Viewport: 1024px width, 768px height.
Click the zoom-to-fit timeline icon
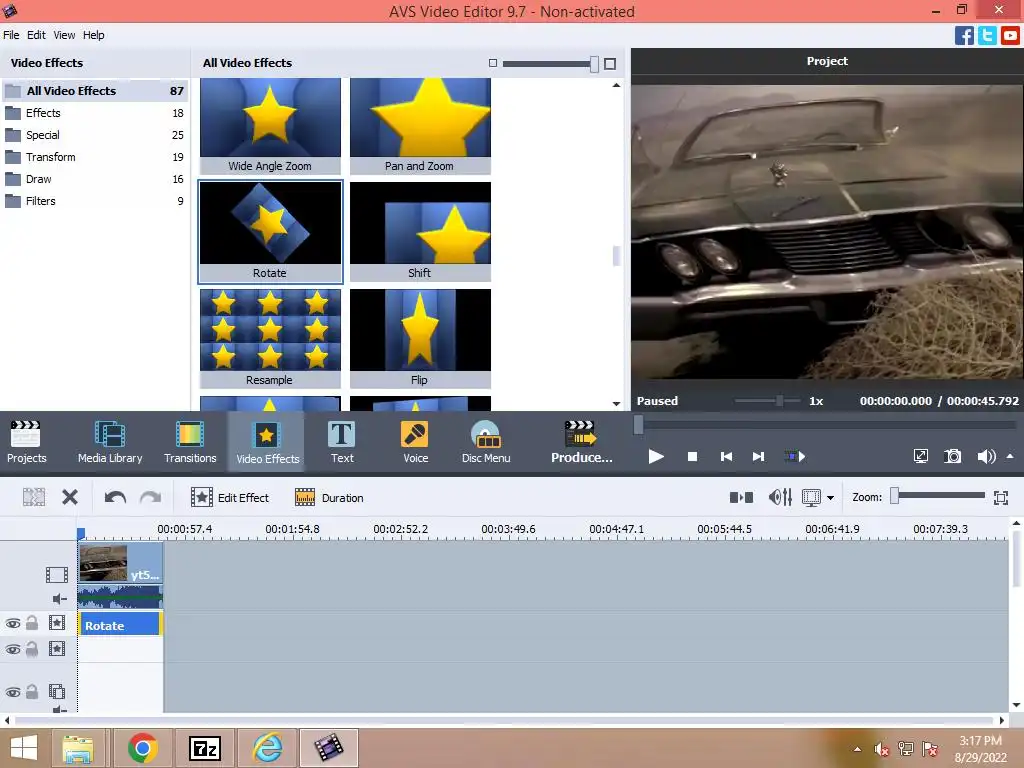1000,498
